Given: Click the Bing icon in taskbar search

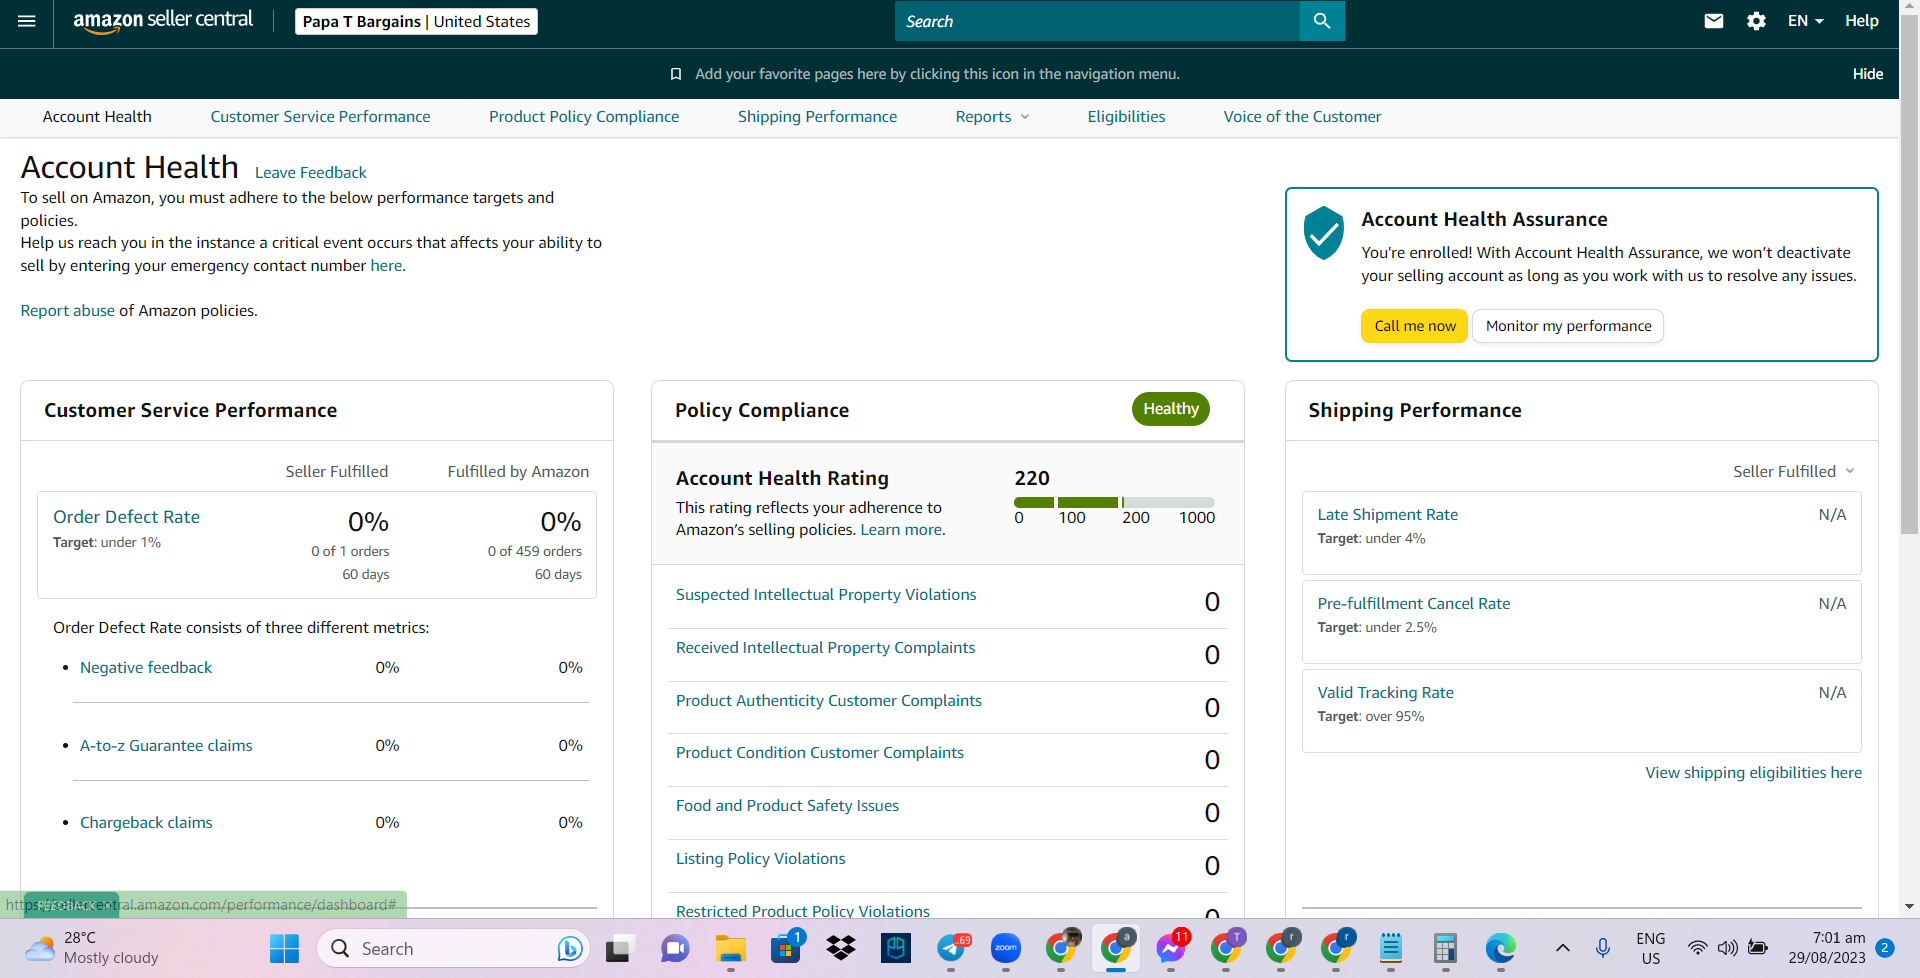Looking at the screenshot, I should pos(570,948).
